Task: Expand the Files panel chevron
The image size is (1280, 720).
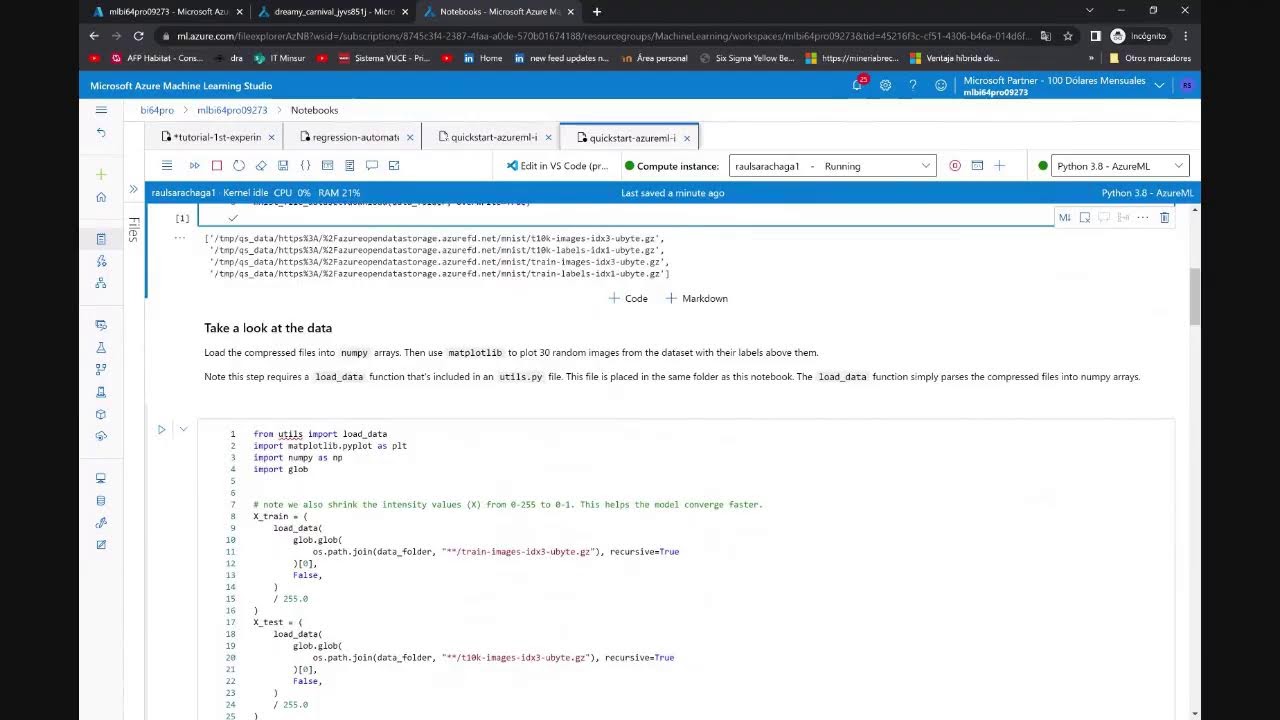Action: click(133, 189)
